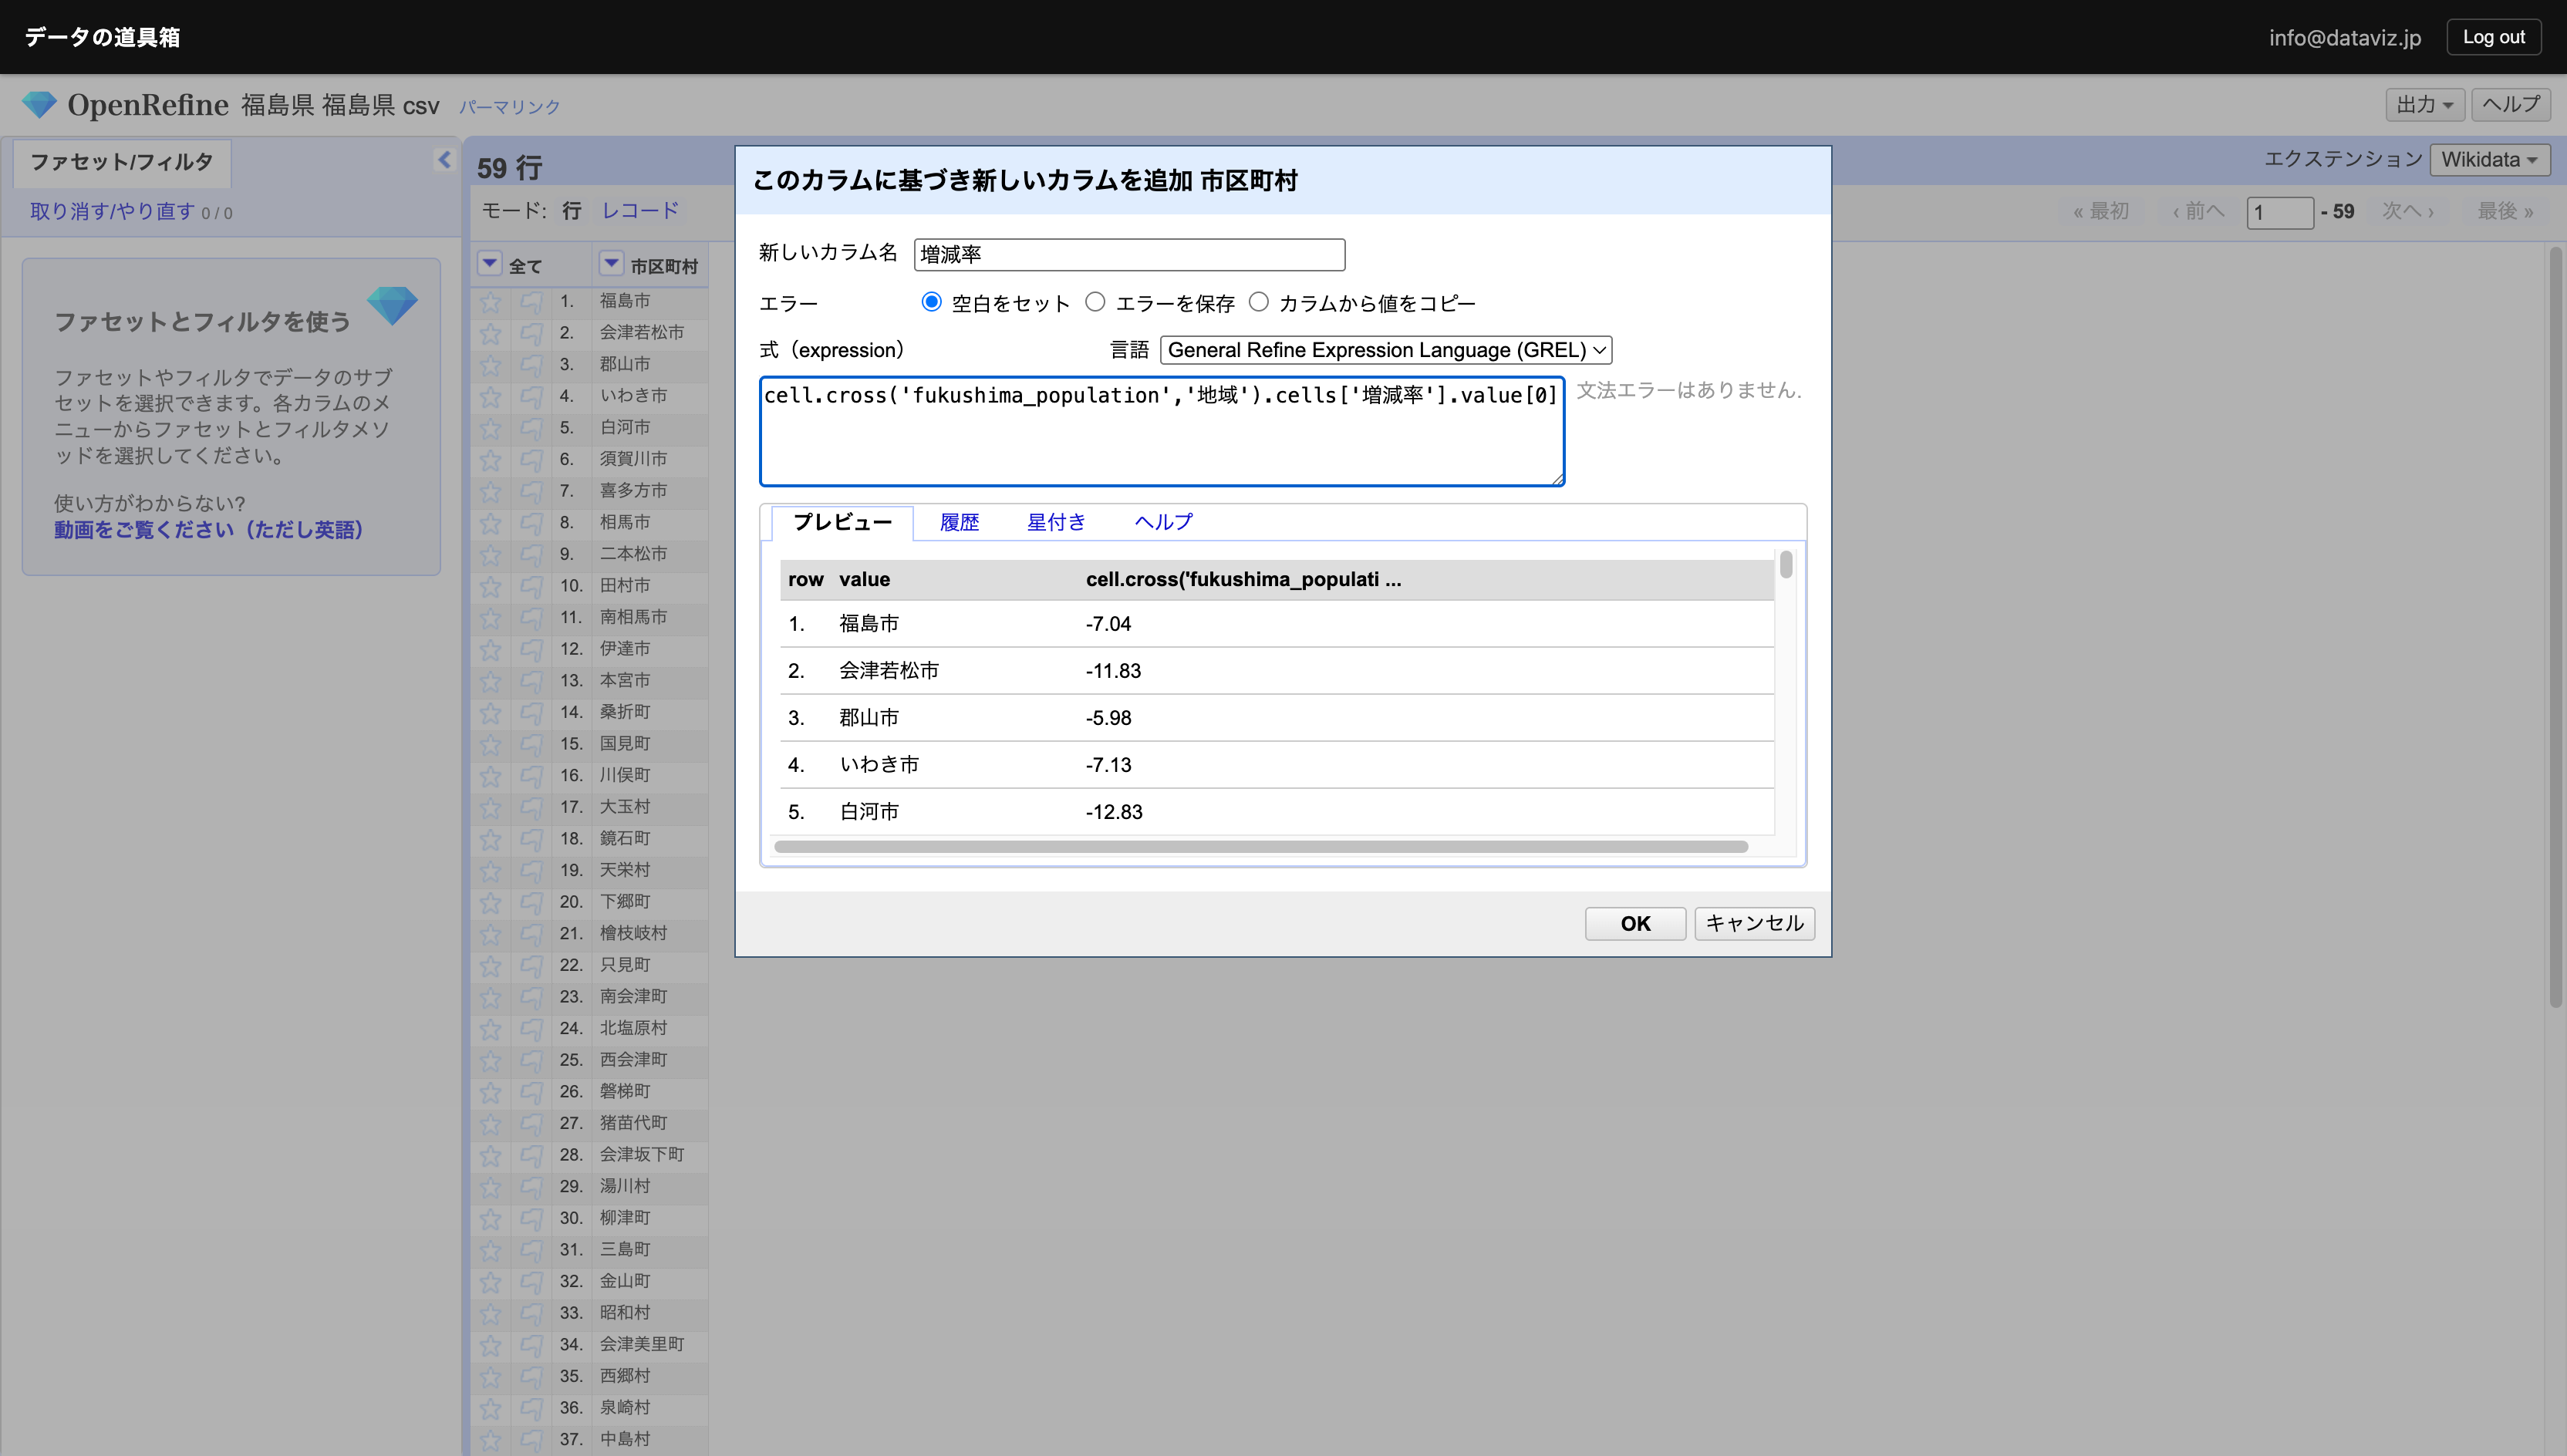The width and height of the screenshot is (2567, 1456).
Task: Open the 全て column dropdown arrow
Action: (489, 264)
